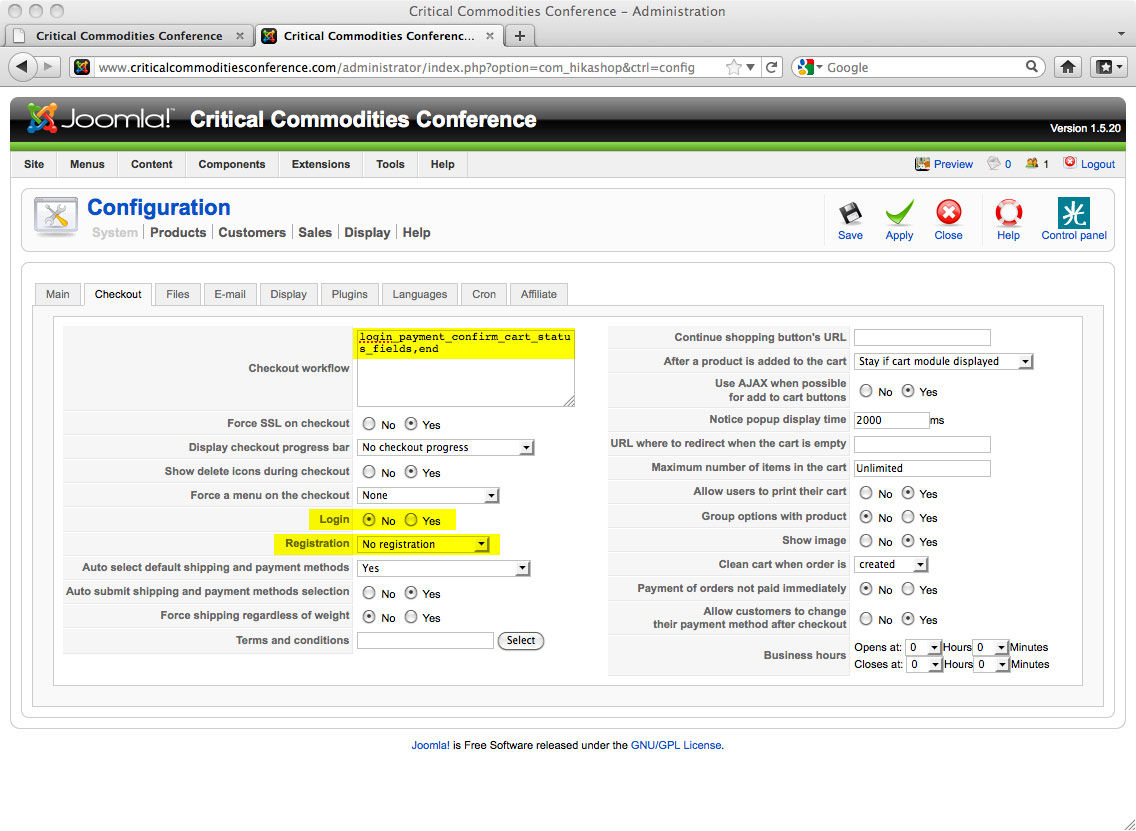Close the active Administration tab
The height and width of the screenshot is (831, 1136).
click(x=490, y=36)
